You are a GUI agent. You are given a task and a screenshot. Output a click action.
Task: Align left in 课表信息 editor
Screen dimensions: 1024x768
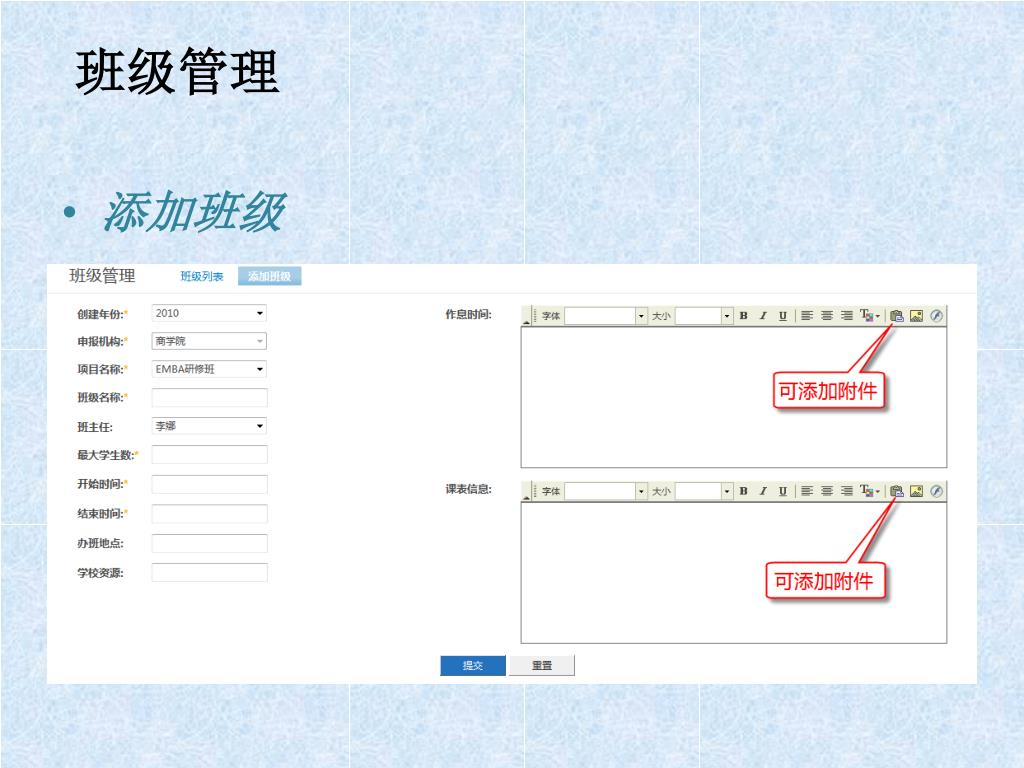pyautogui.click(x=807, y=491)
